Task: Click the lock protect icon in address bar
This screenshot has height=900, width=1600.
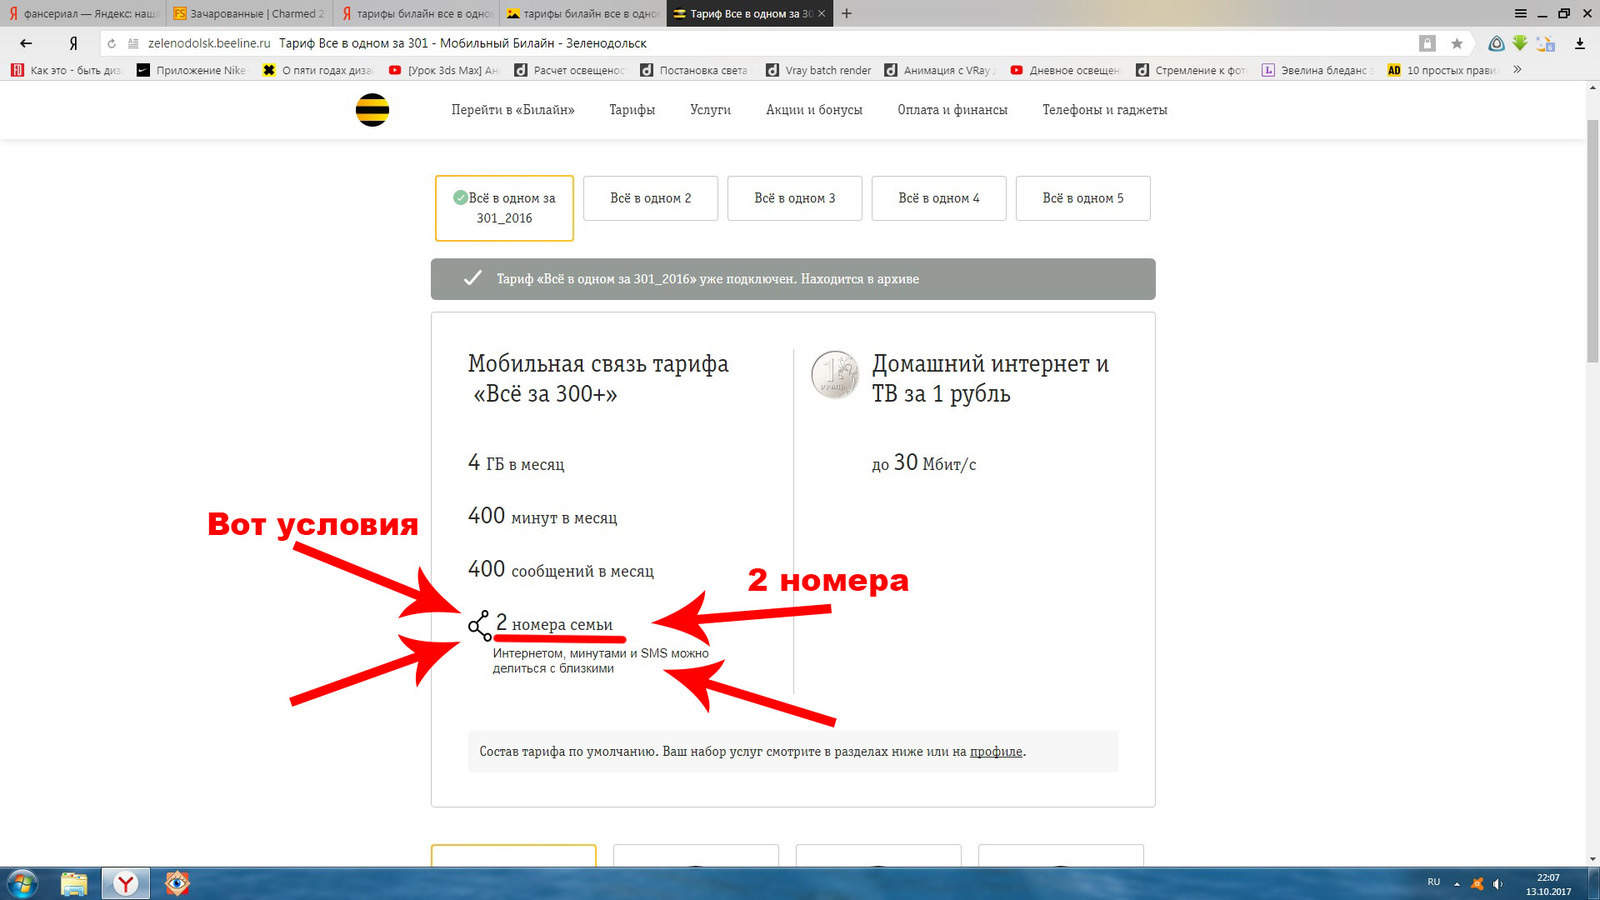Action: coord(1427,43)
